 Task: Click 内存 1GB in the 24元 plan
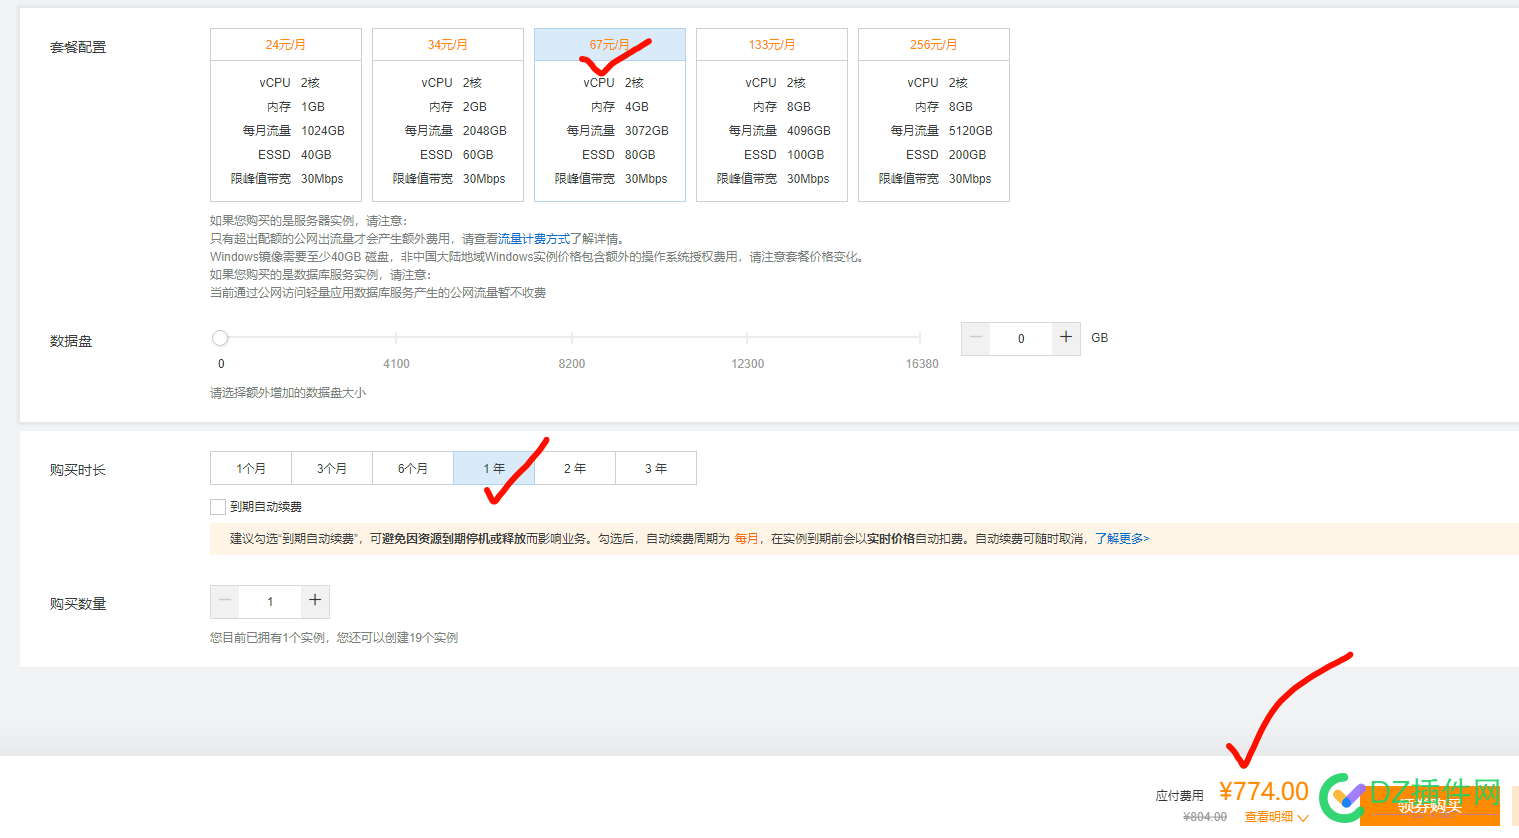pyautogui.click(x=296, y=107)
